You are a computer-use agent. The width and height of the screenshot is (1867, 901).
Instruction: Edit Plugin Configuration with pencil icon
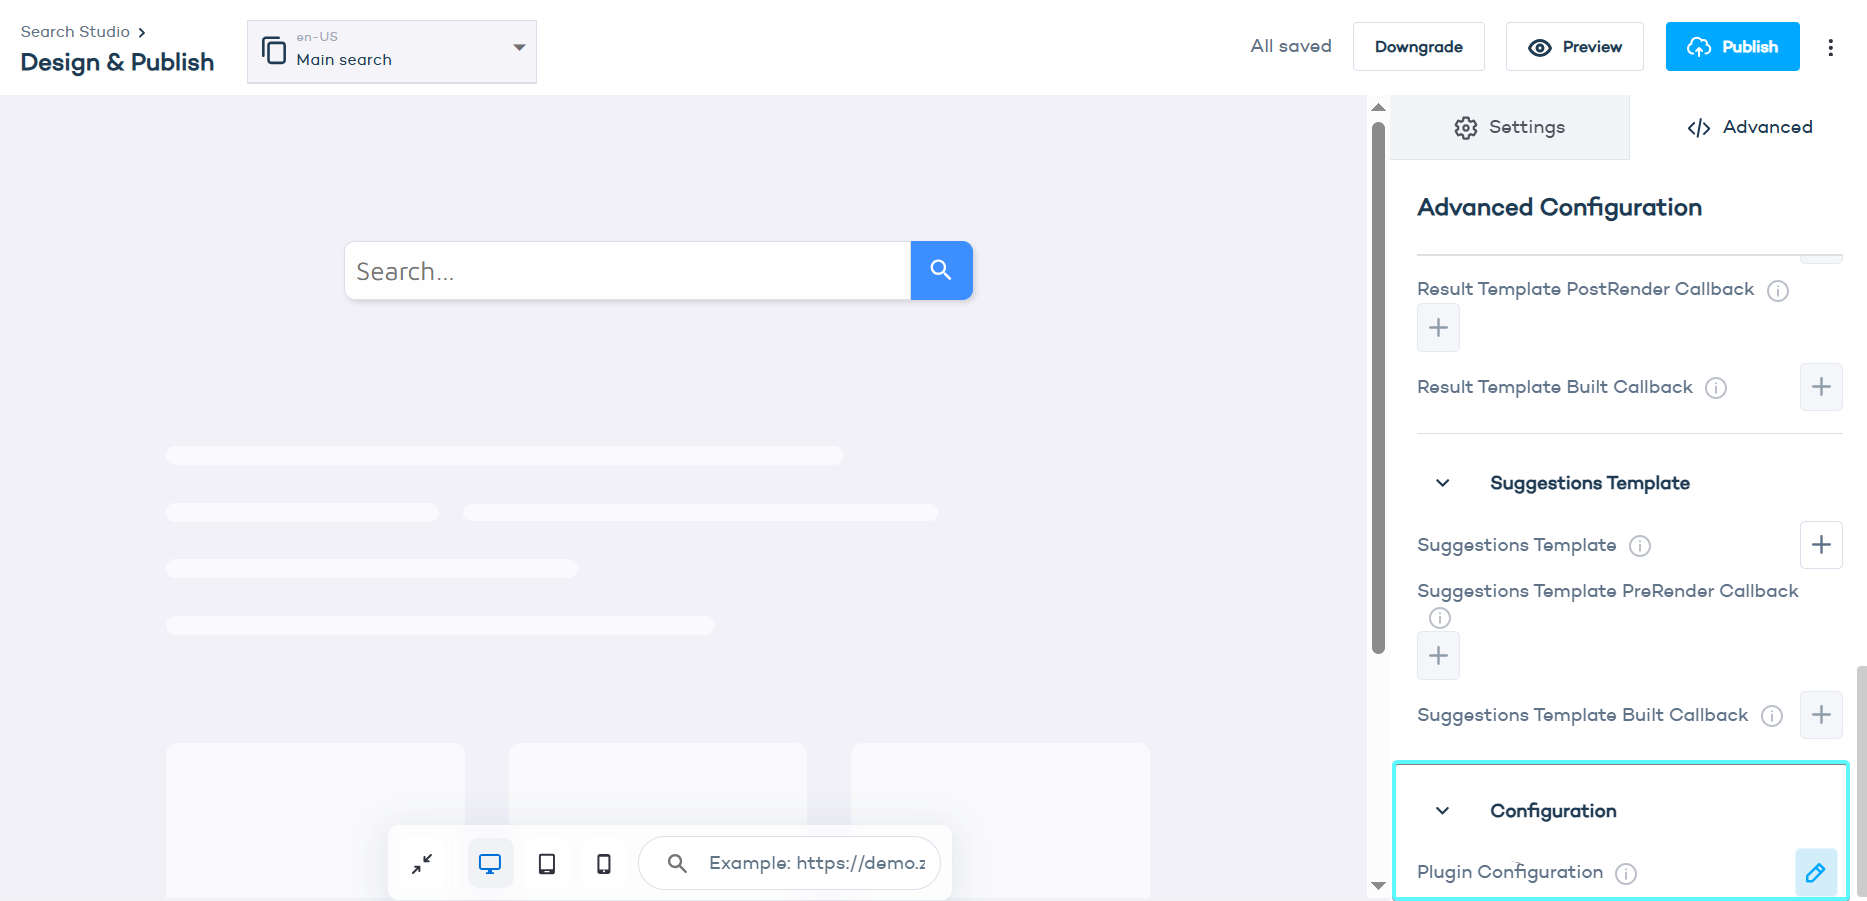[x=1815, y=872]
